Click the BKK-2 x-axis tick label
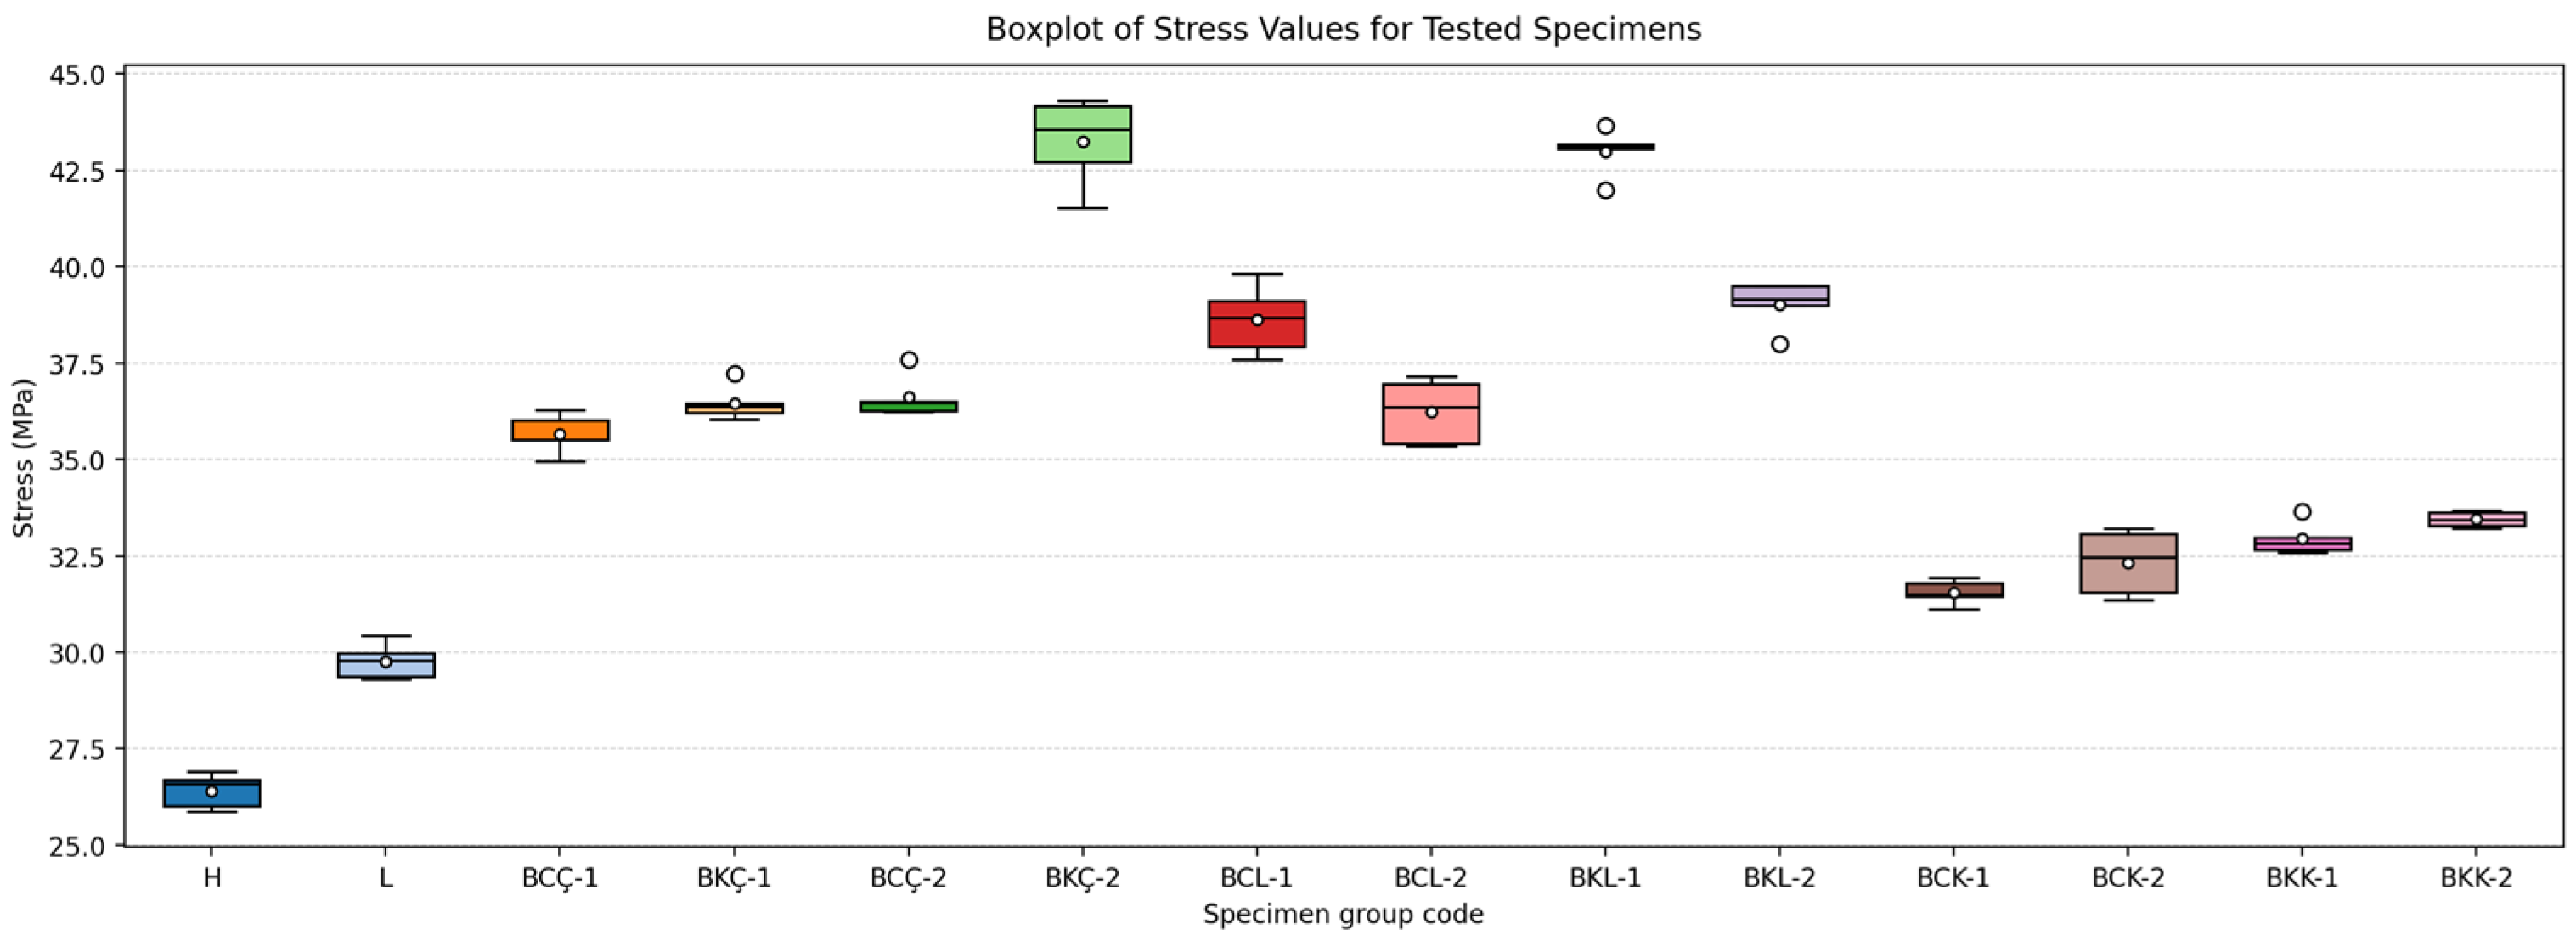The height and width of the screenshot is (941, 2576). [2476, 878]
